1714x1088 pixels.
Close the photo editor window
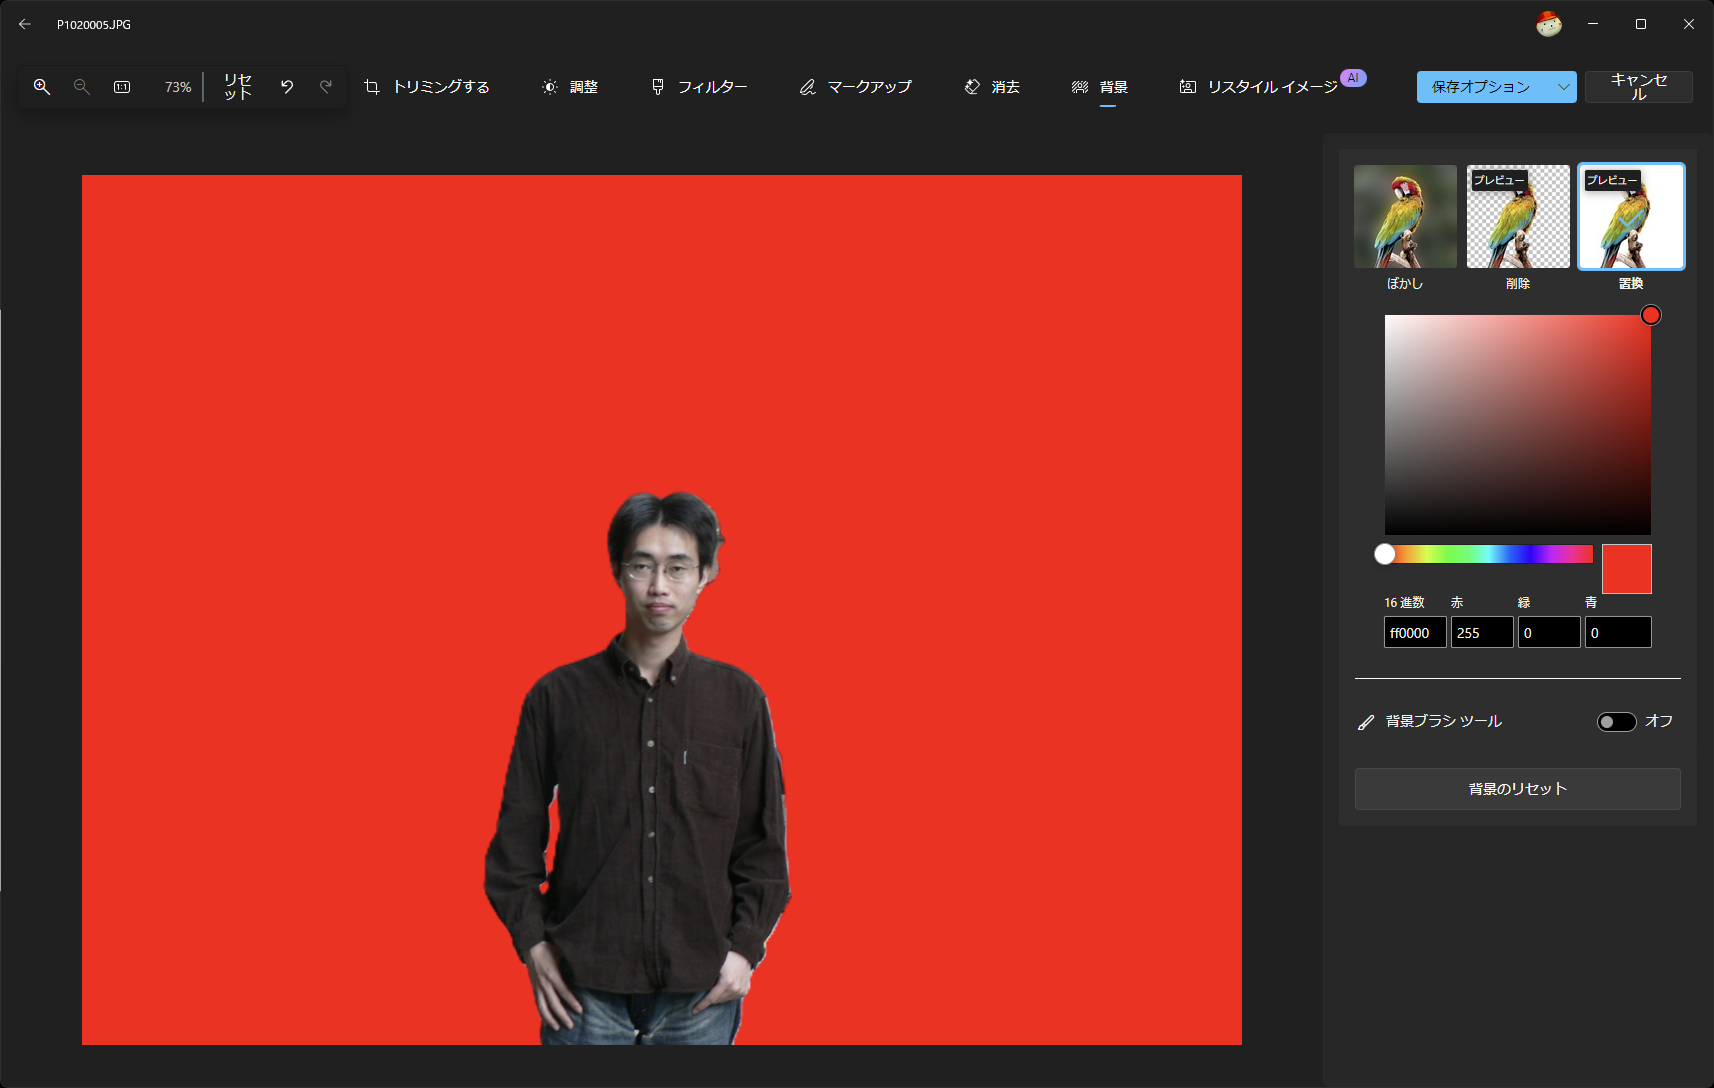1689,24
